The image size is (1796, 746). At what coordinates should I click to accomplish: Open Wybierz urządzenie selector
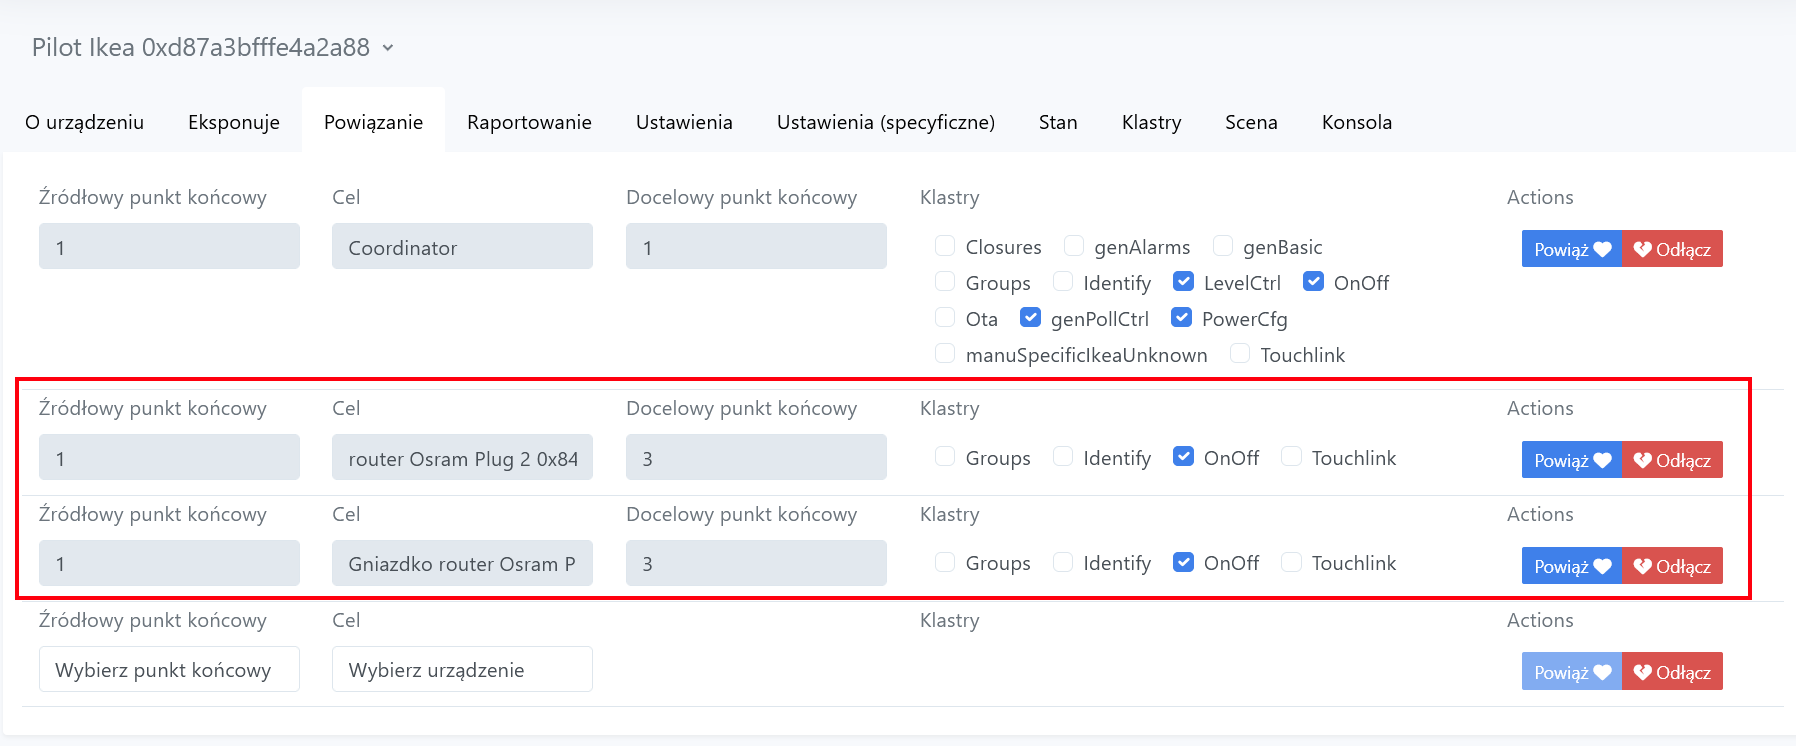462,669
